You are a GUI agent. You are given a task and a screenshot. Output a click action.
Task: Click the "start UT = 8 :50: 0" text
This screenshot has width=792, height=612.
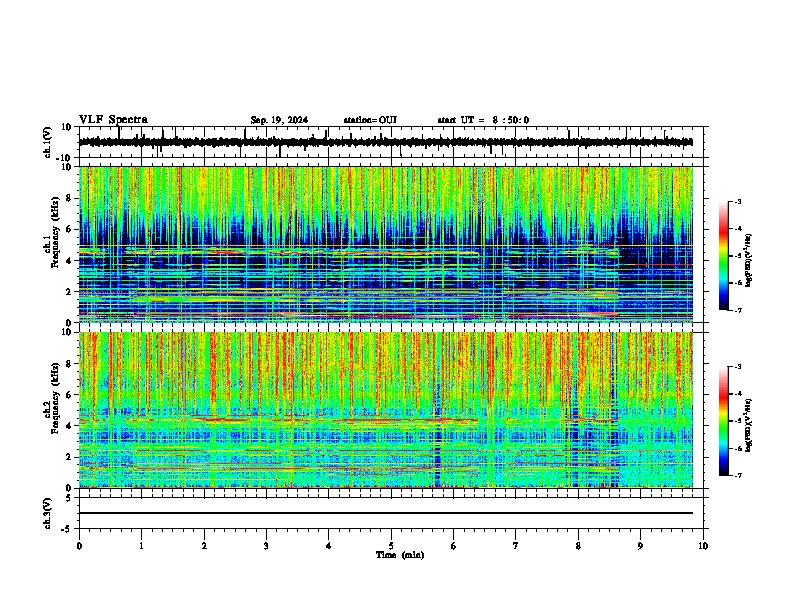[483, 120]
